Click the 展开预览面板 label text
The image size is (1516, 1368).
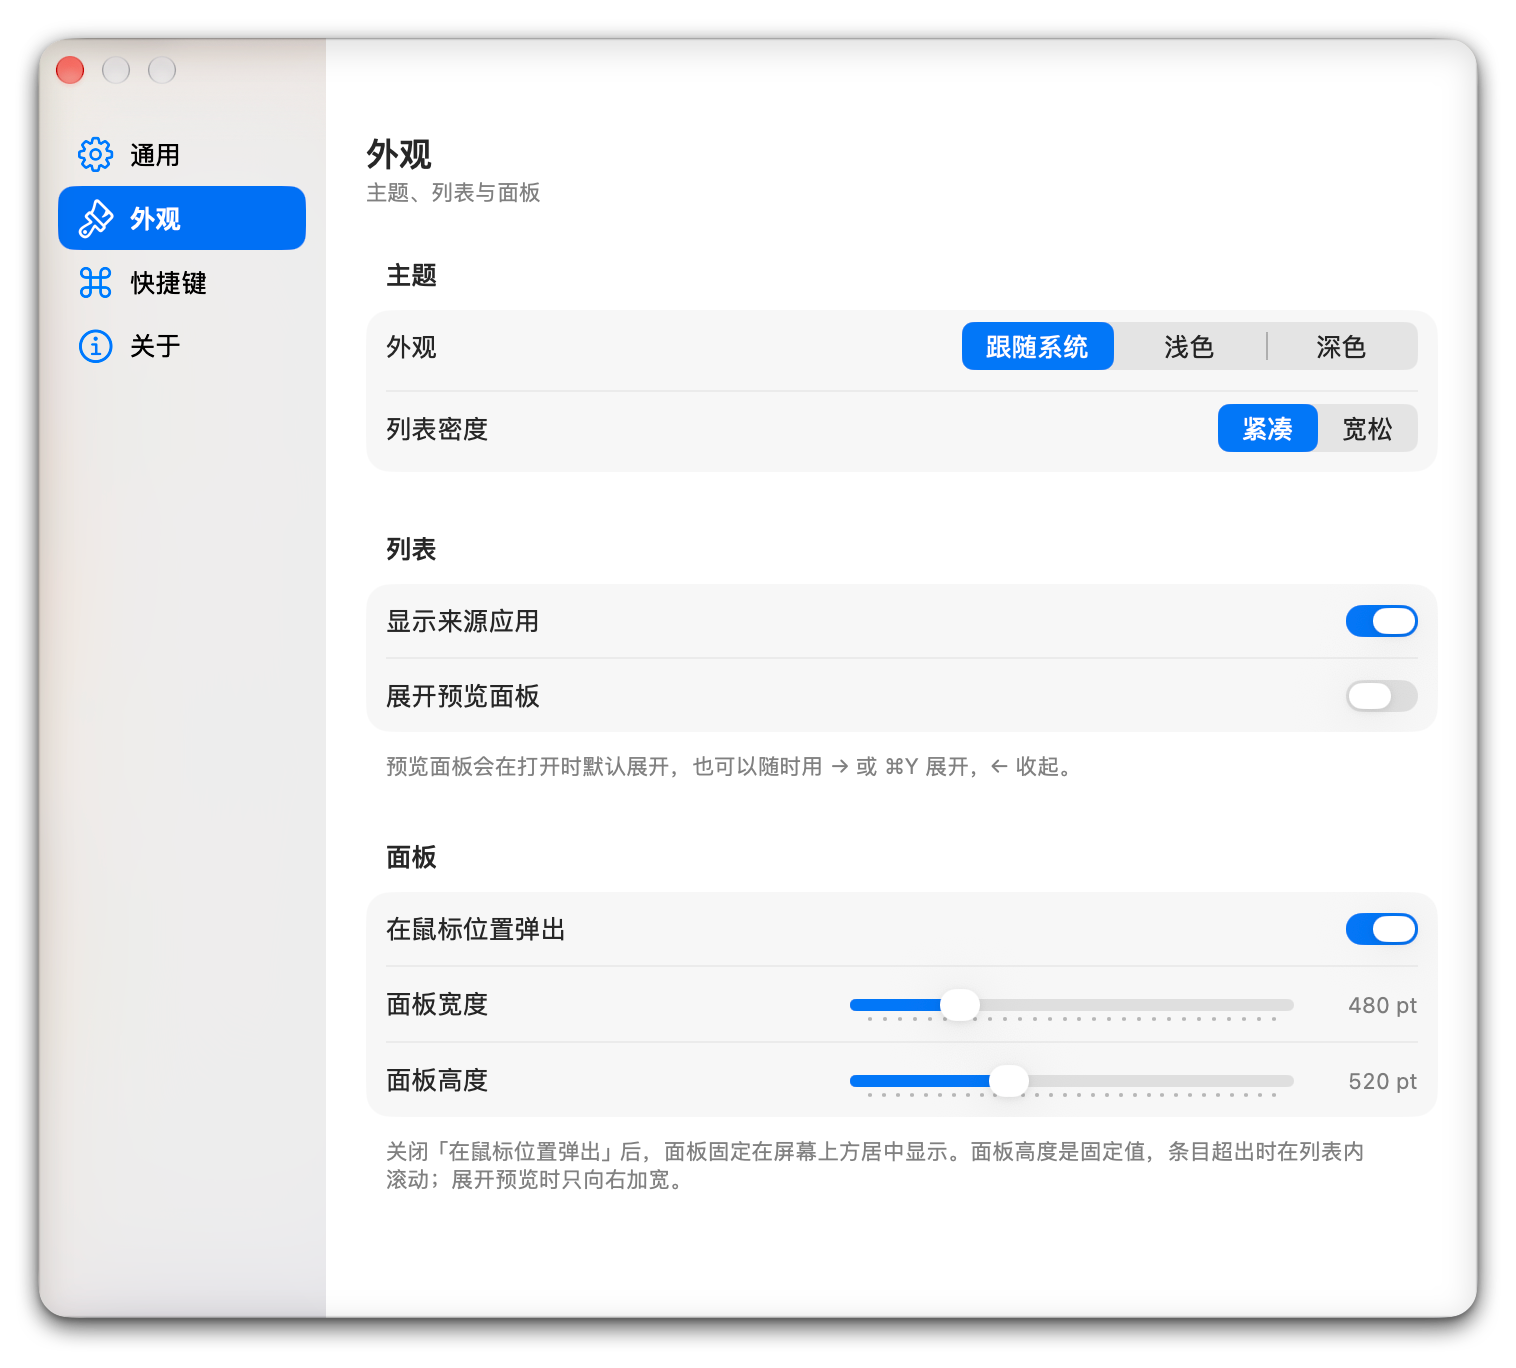coord(463,696)
